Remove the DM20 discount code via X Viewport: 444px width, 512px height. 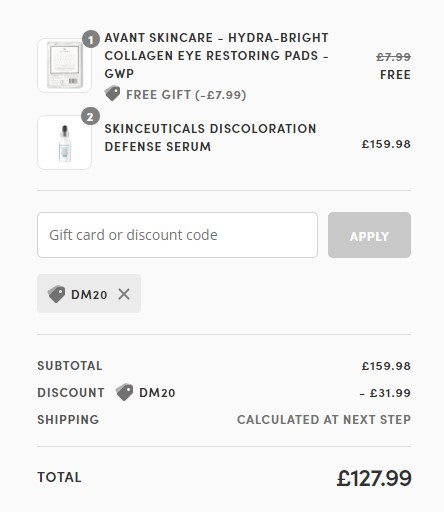(124, 294)
